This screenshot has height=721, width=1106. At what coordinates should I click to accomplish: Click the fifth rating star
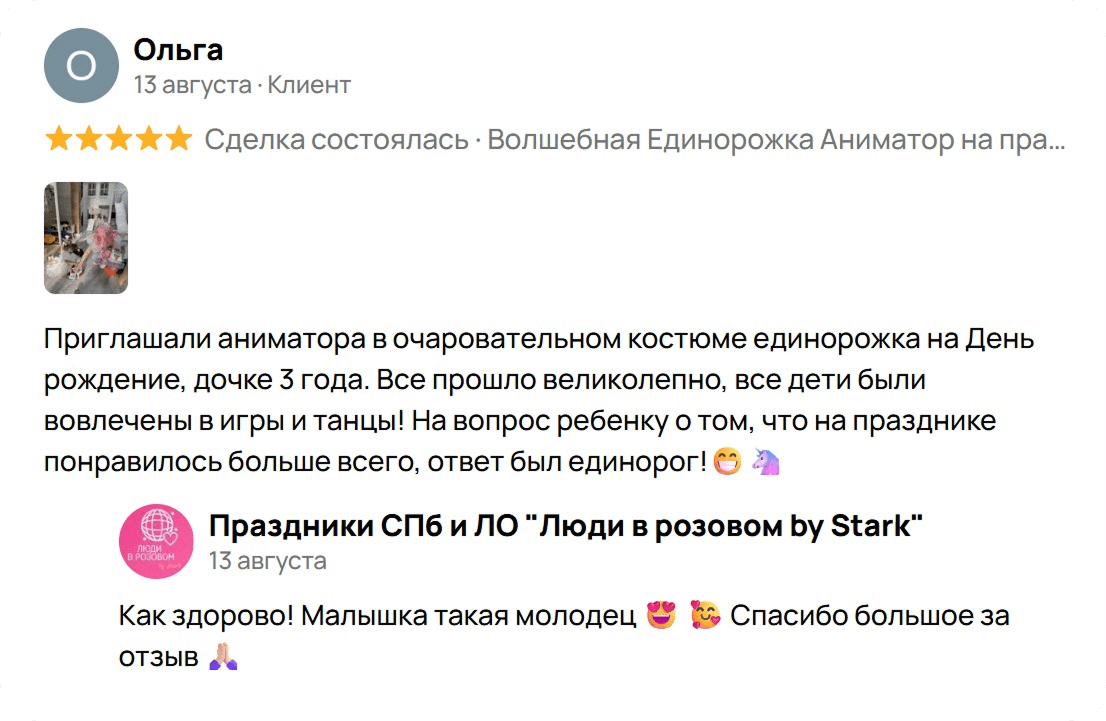pyautogui.click(x=178, y=140)
